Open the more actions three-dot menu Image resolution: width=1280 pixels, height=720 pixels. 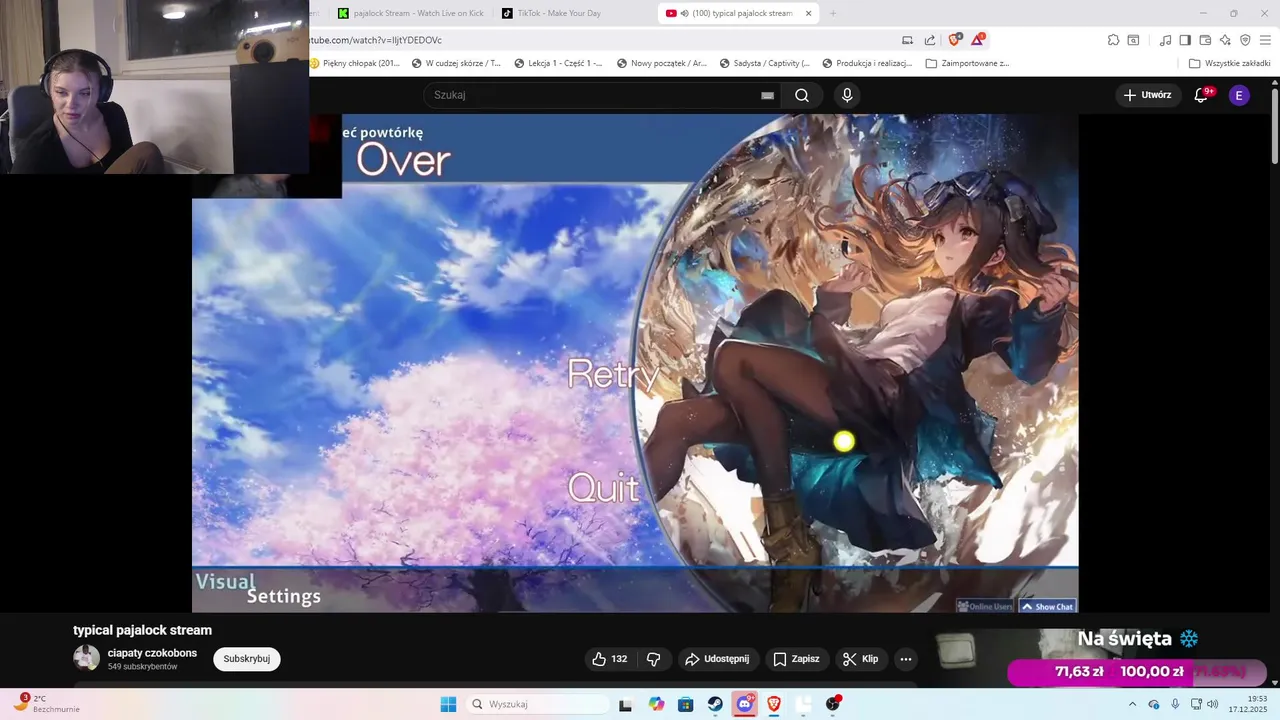[905, 659]
